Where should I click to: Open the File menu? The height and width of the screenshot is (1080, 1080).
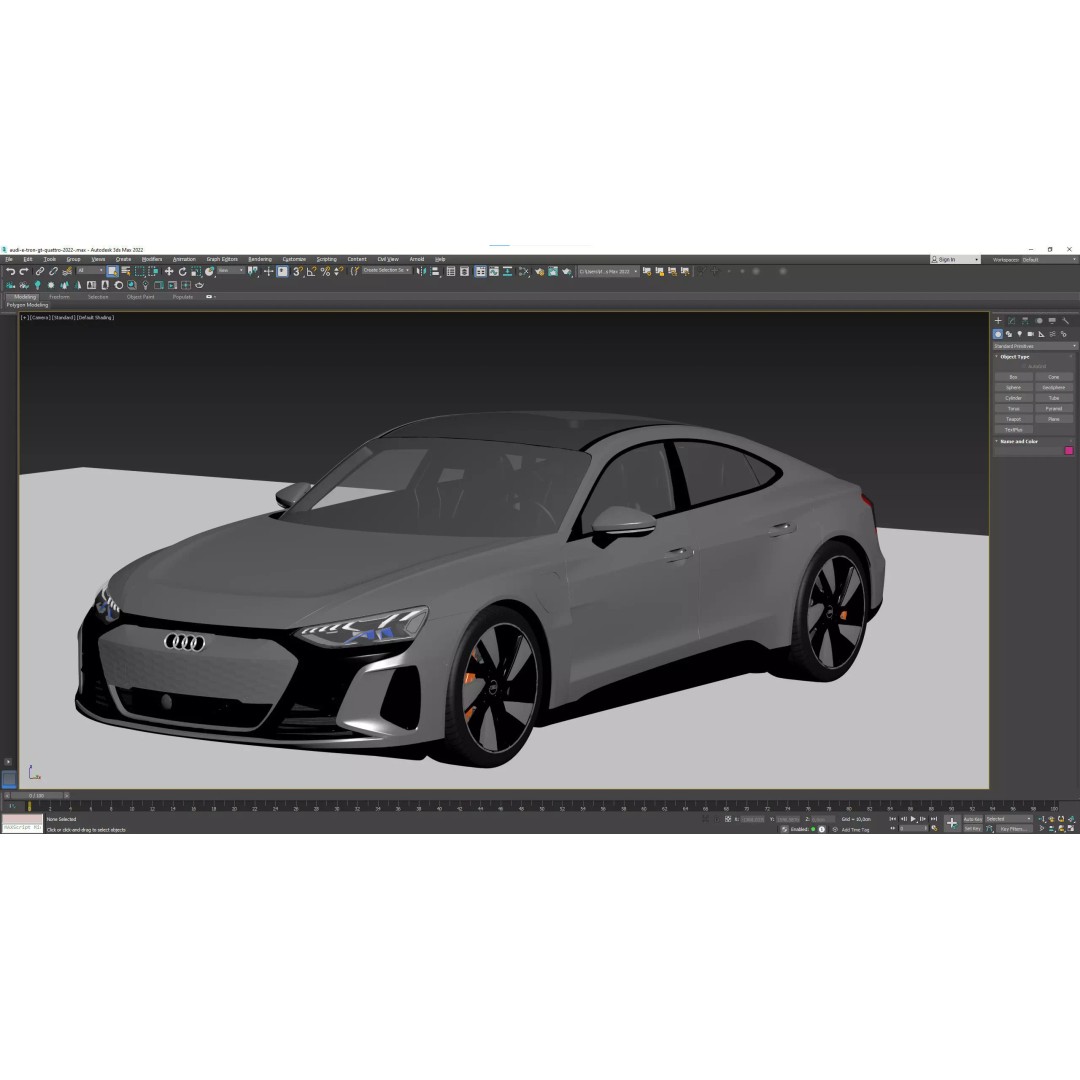point(9,260)
